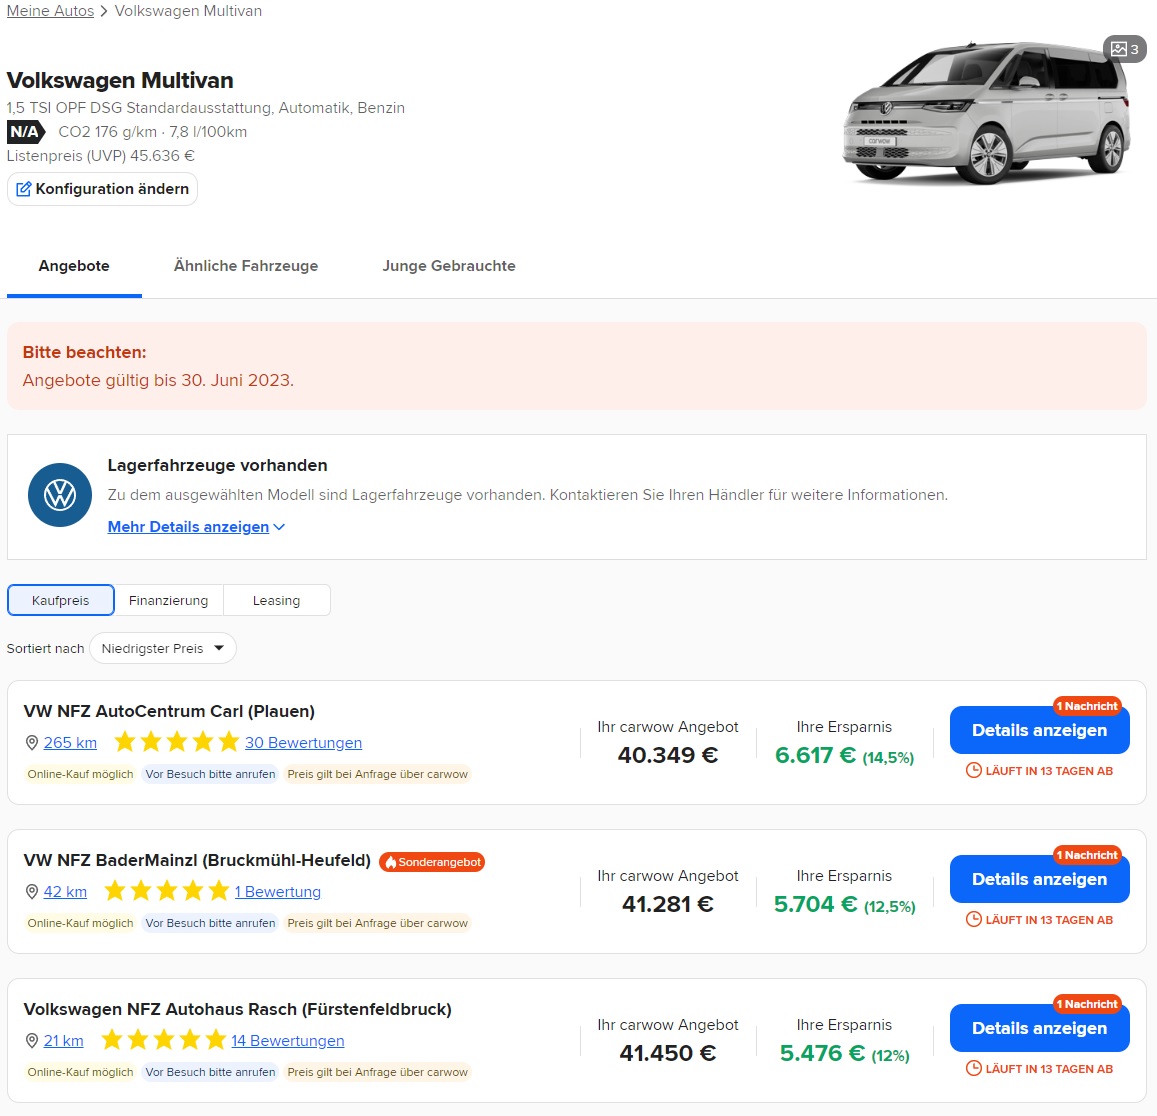Switch to the Leasing price view
1157x1116 pixels.
pos(277,600)
